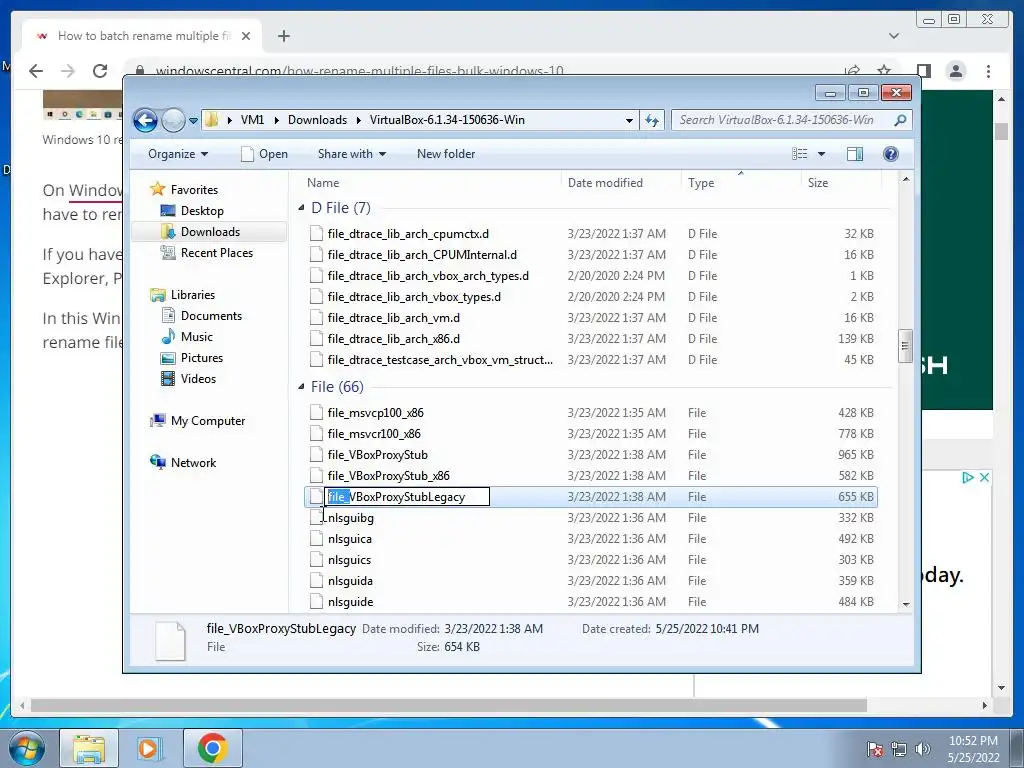Screen dimensions: 1024x768
Task: Open Pictures library
Action: tap(202, 358)
